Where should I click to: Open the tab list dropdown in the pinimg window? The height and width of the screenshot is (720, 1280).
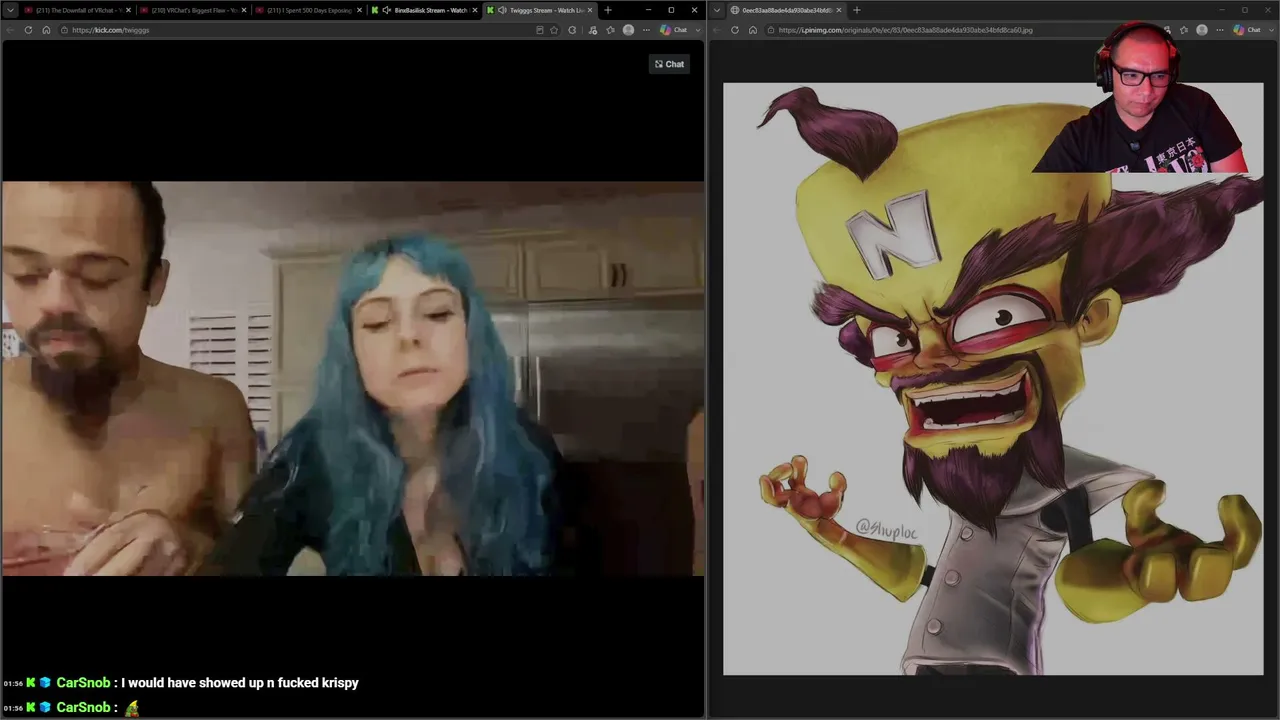coord(717,10)
